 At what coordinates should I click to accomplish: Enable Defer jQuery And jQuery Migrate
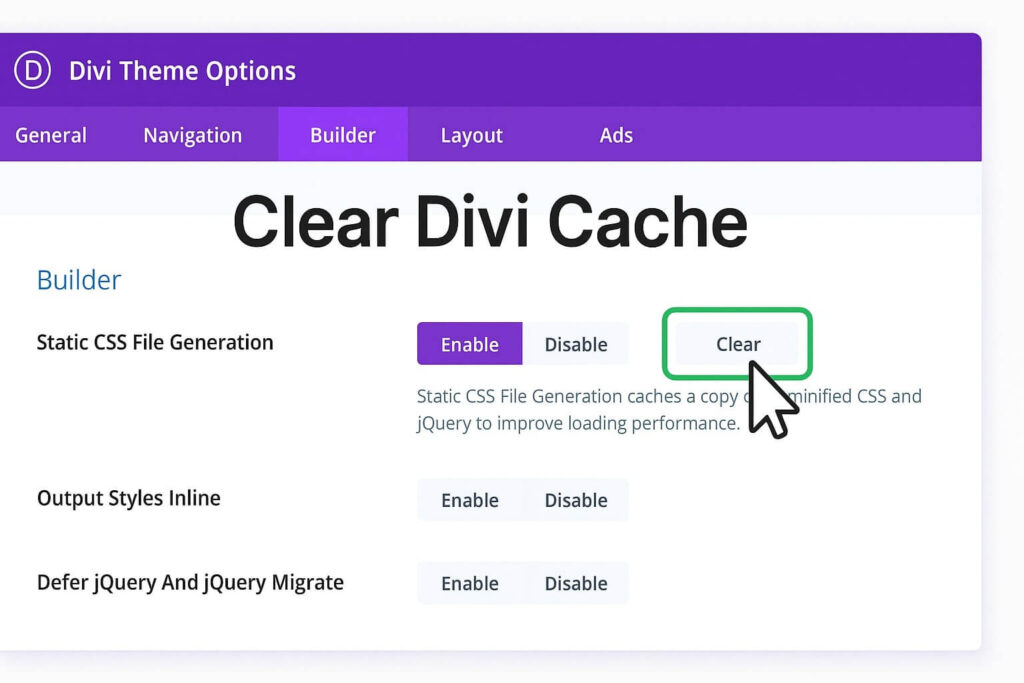pyautogui.click(x=469, y=583)
